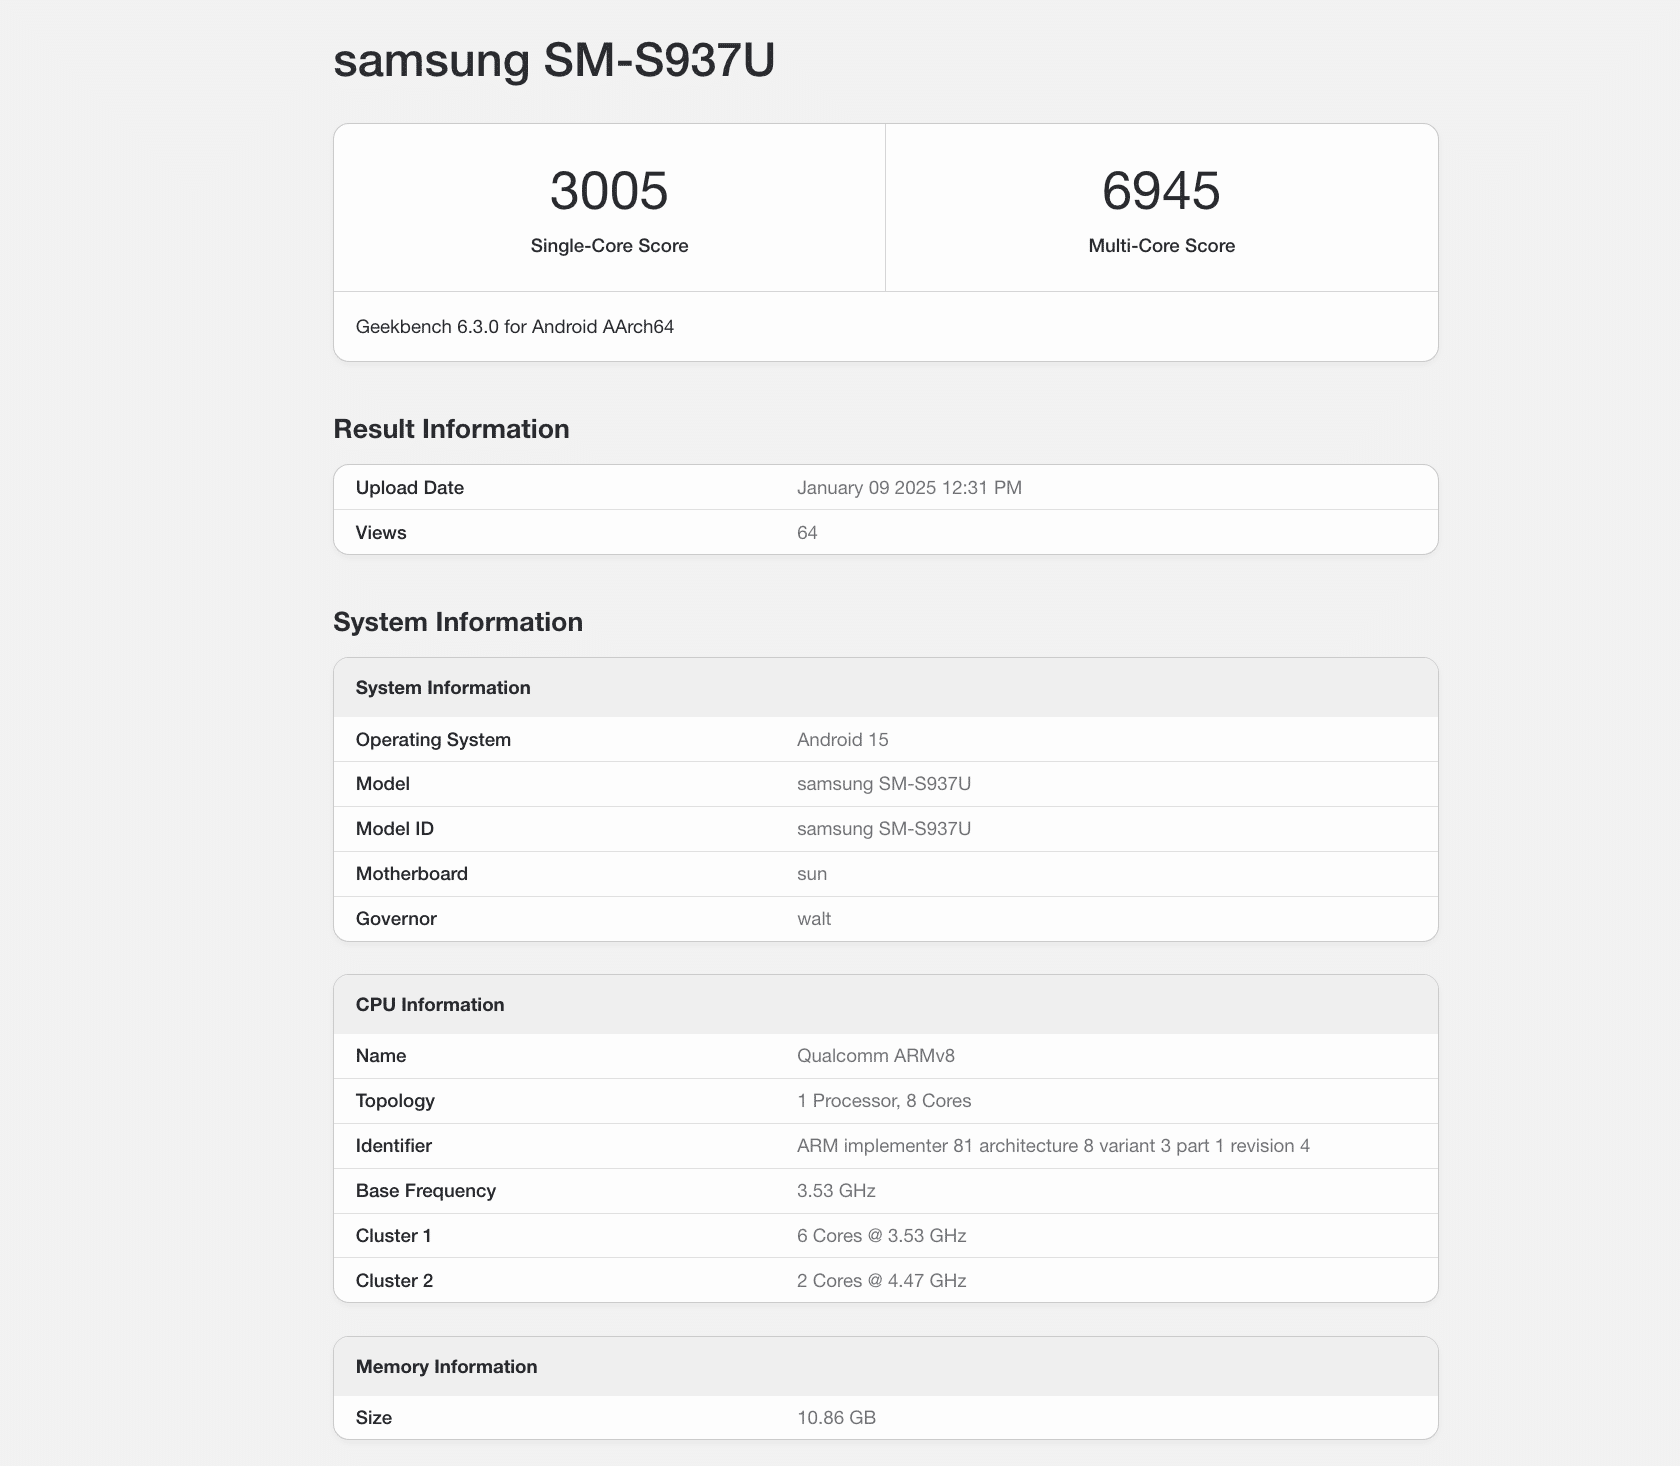Select samsung SM-S937U in the Model ID row
1680x1466 pixels.
(884, 829)
